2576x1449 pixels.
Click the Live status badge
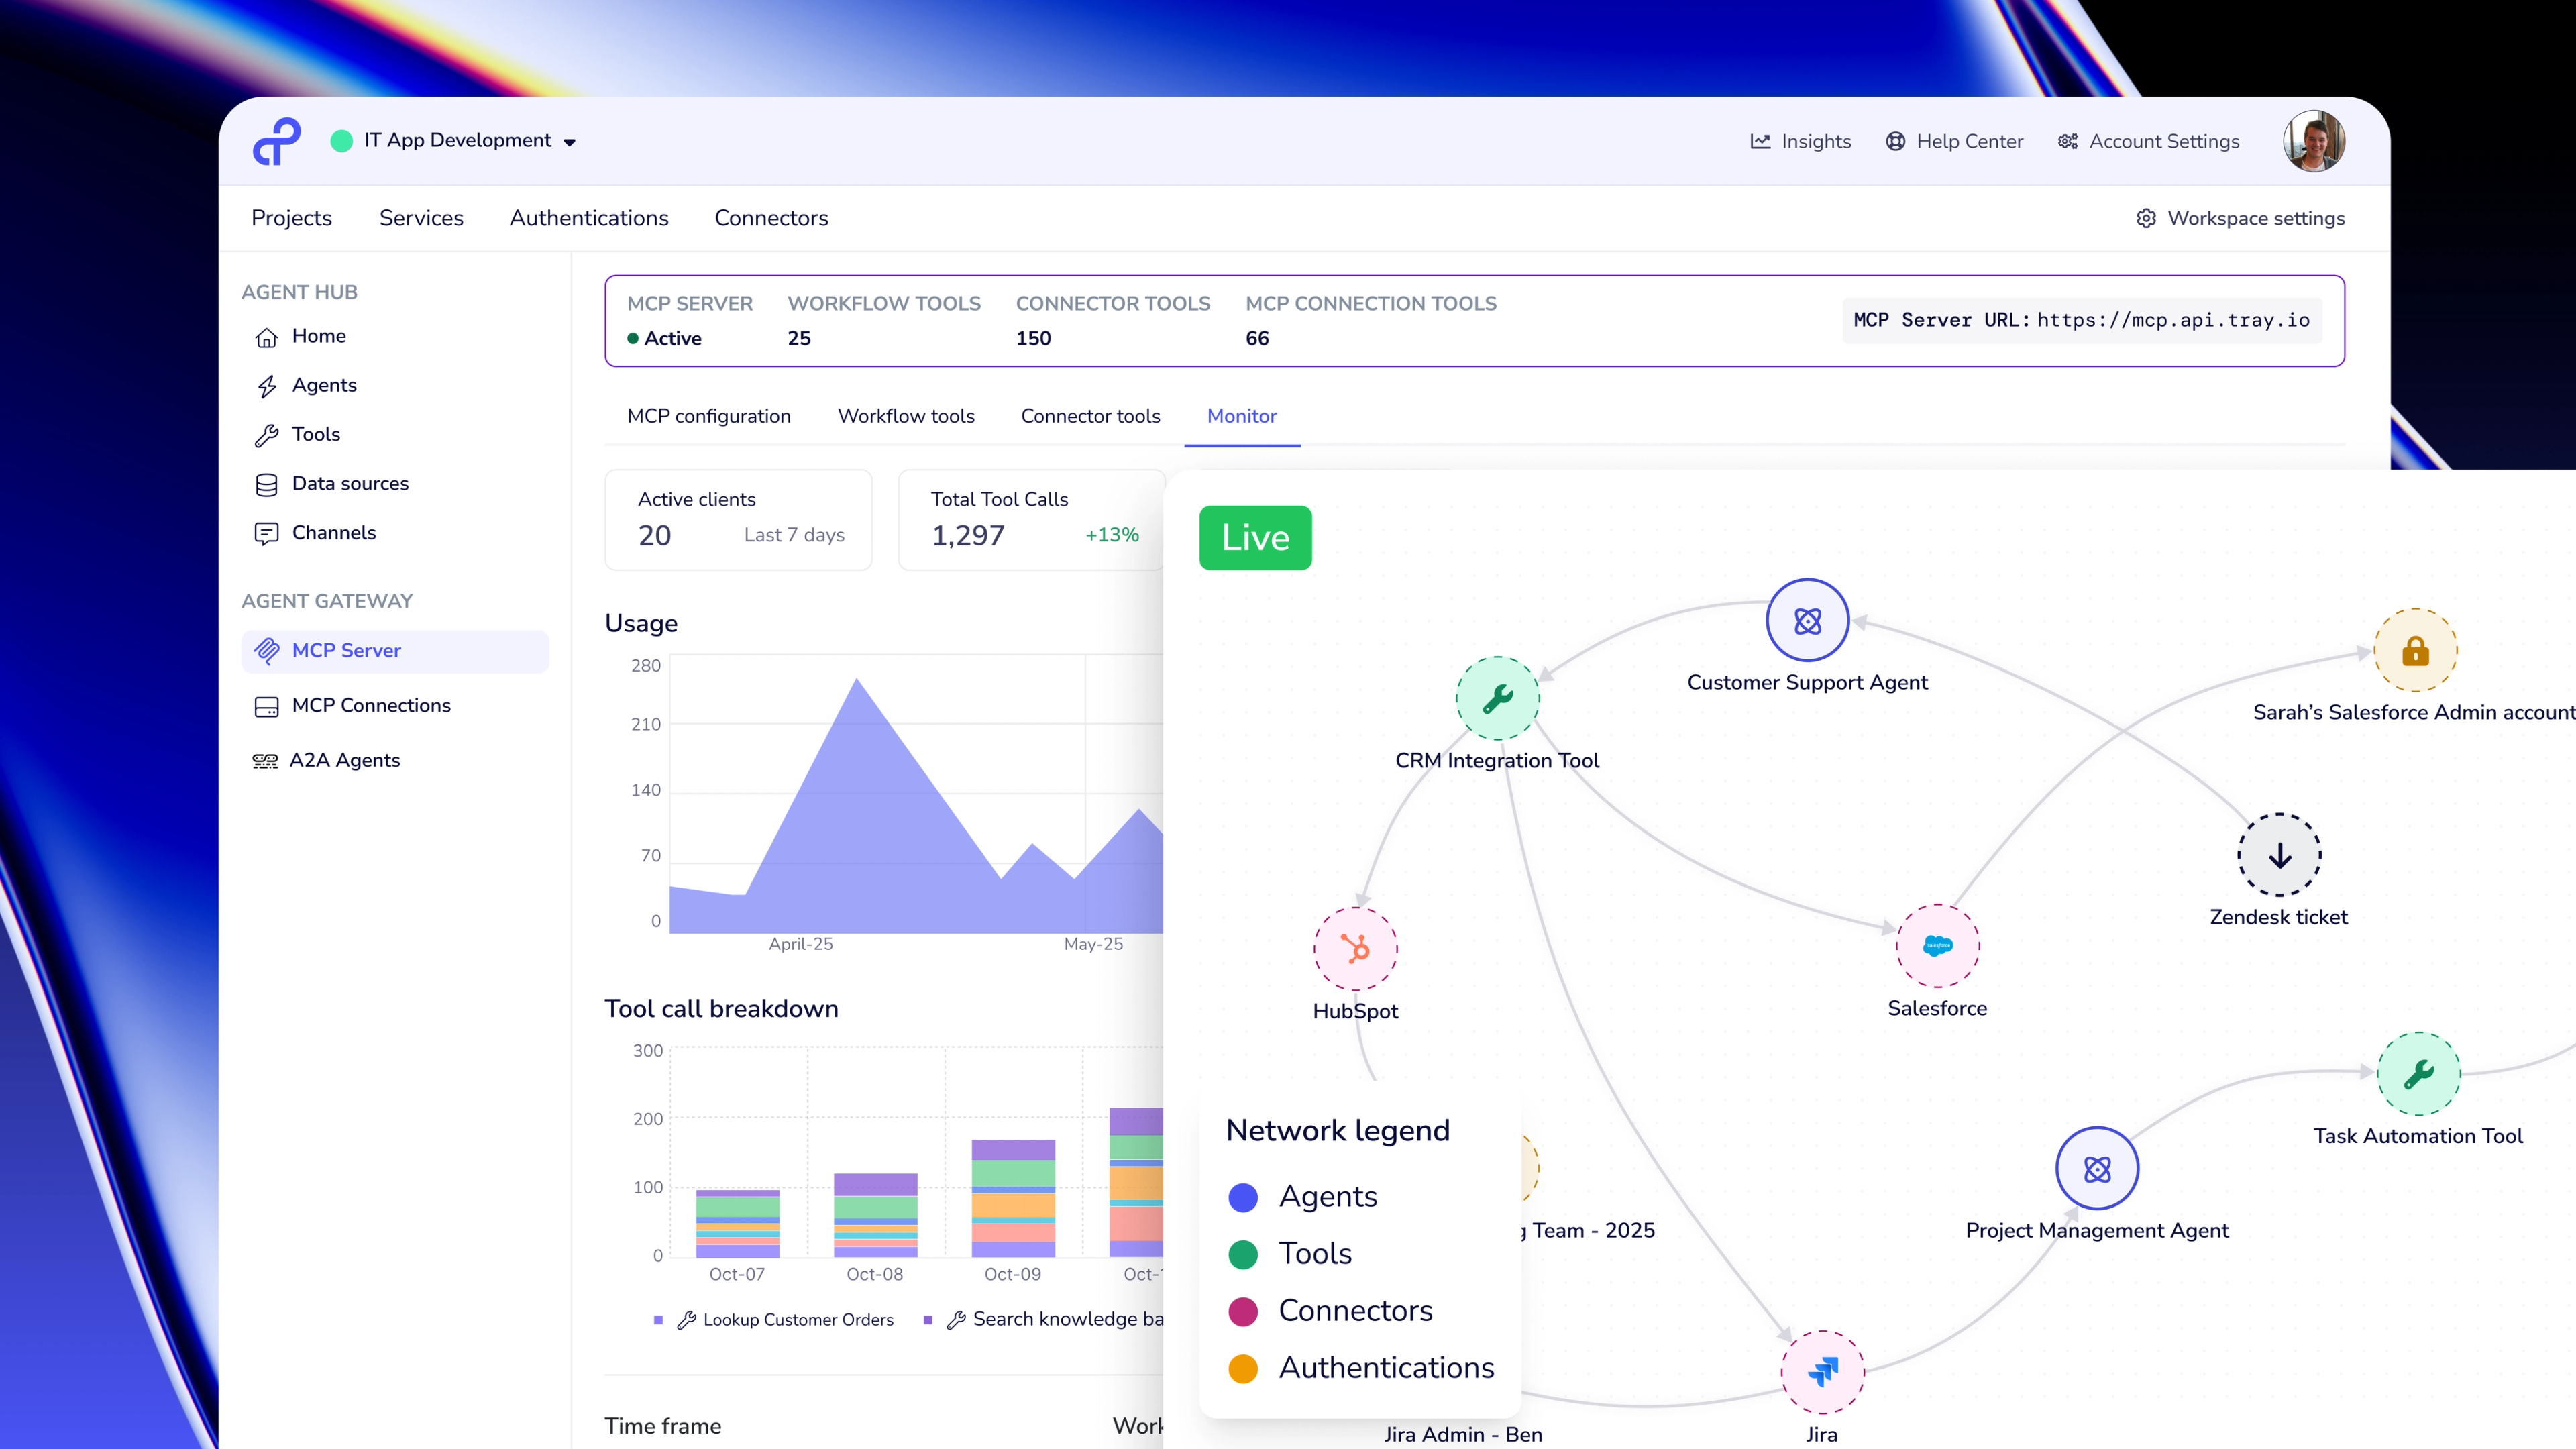coord(1255,538)
